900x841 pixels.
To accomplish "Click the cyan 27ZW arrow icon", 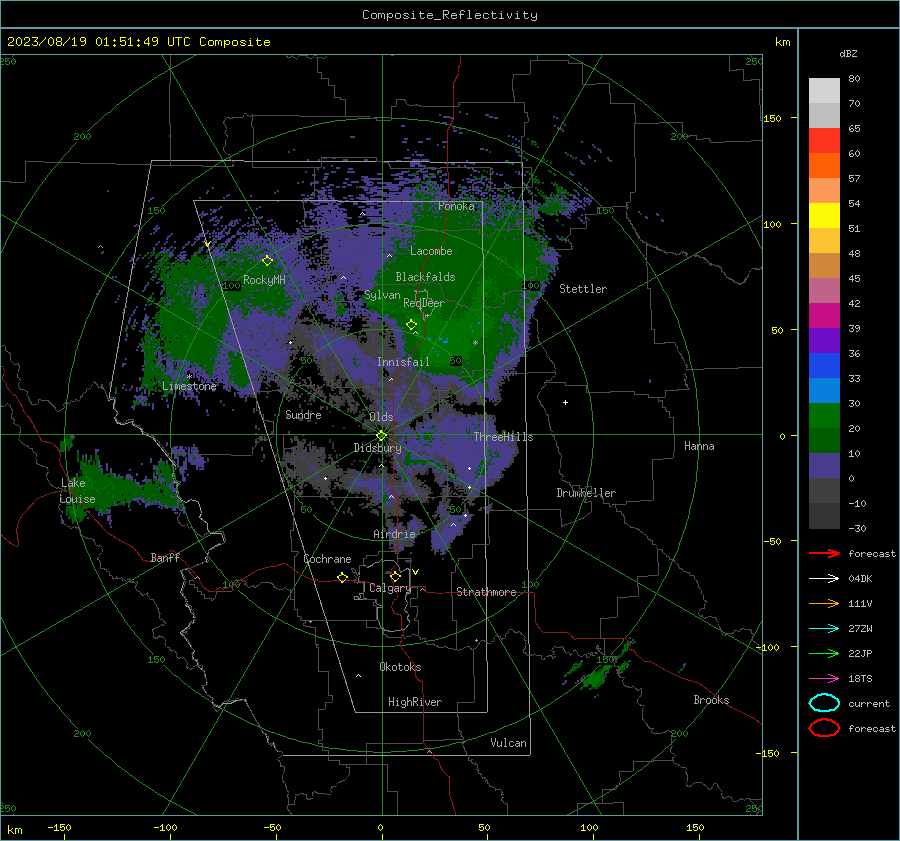I will [x=824, y=629].
